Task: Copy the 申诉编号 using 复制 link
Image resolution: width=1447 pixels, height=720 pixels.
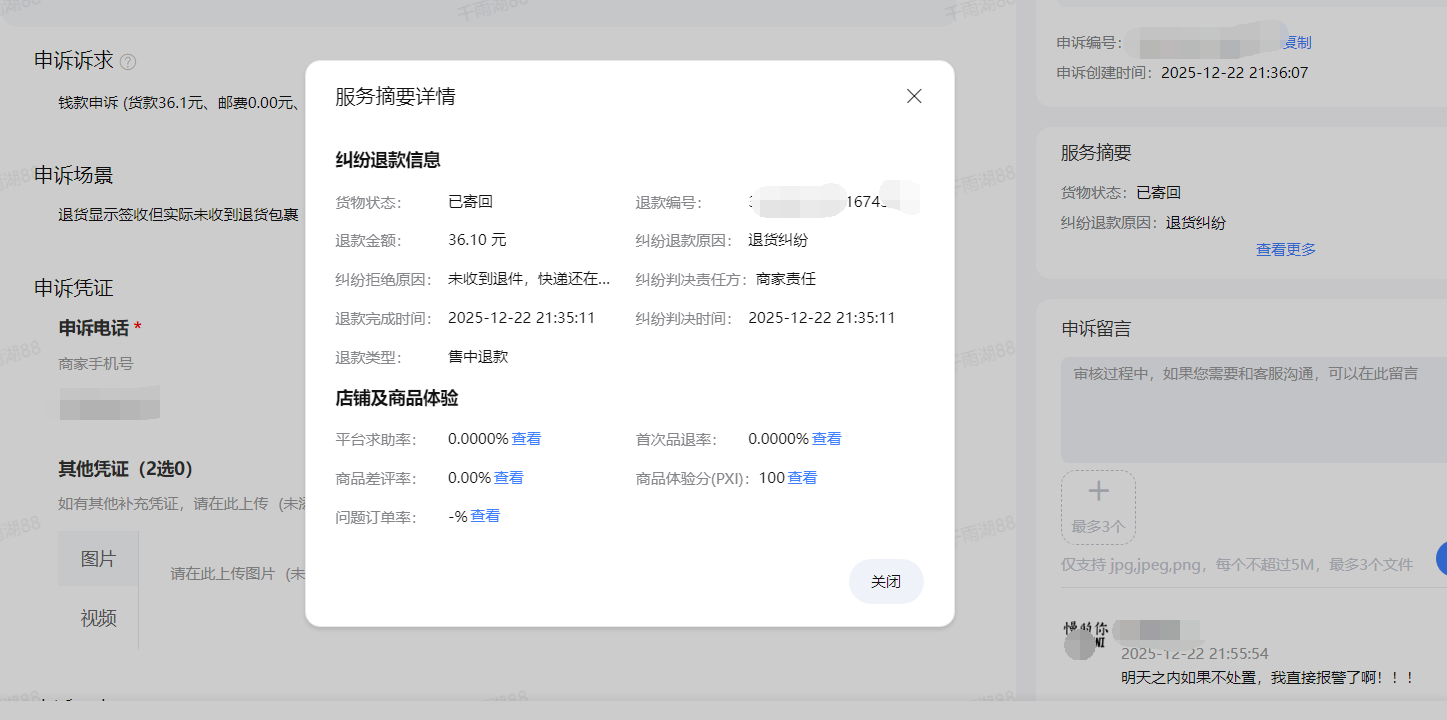Action: [1298, 42]
